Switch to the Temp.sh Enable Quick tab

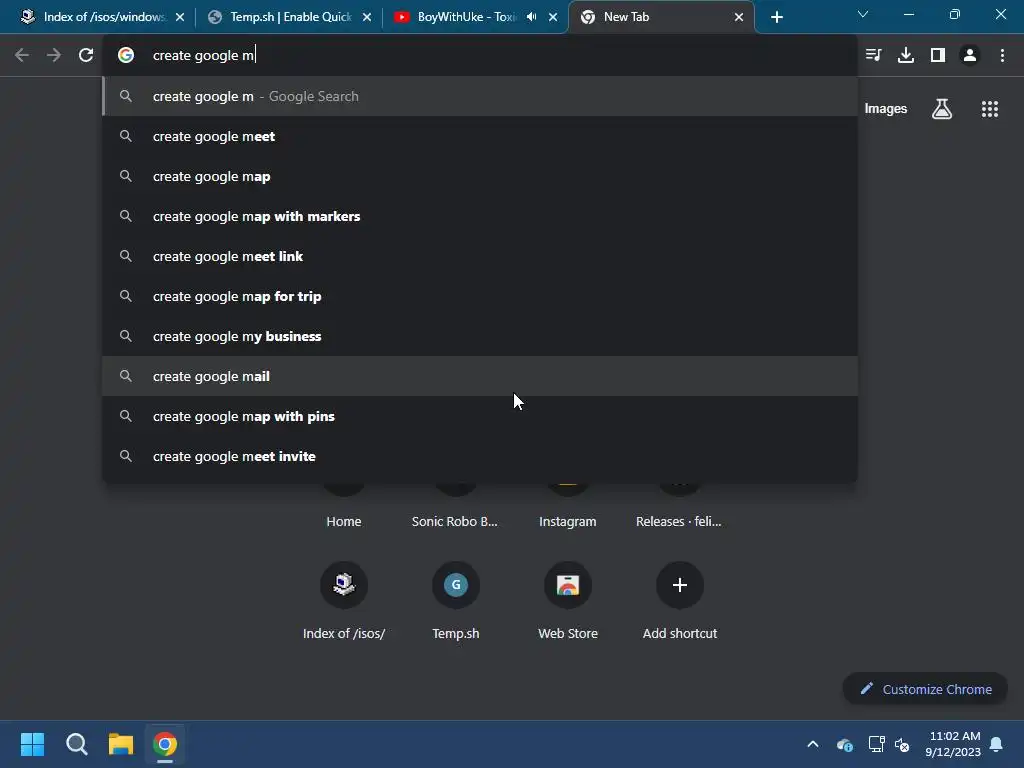(289, 17)
